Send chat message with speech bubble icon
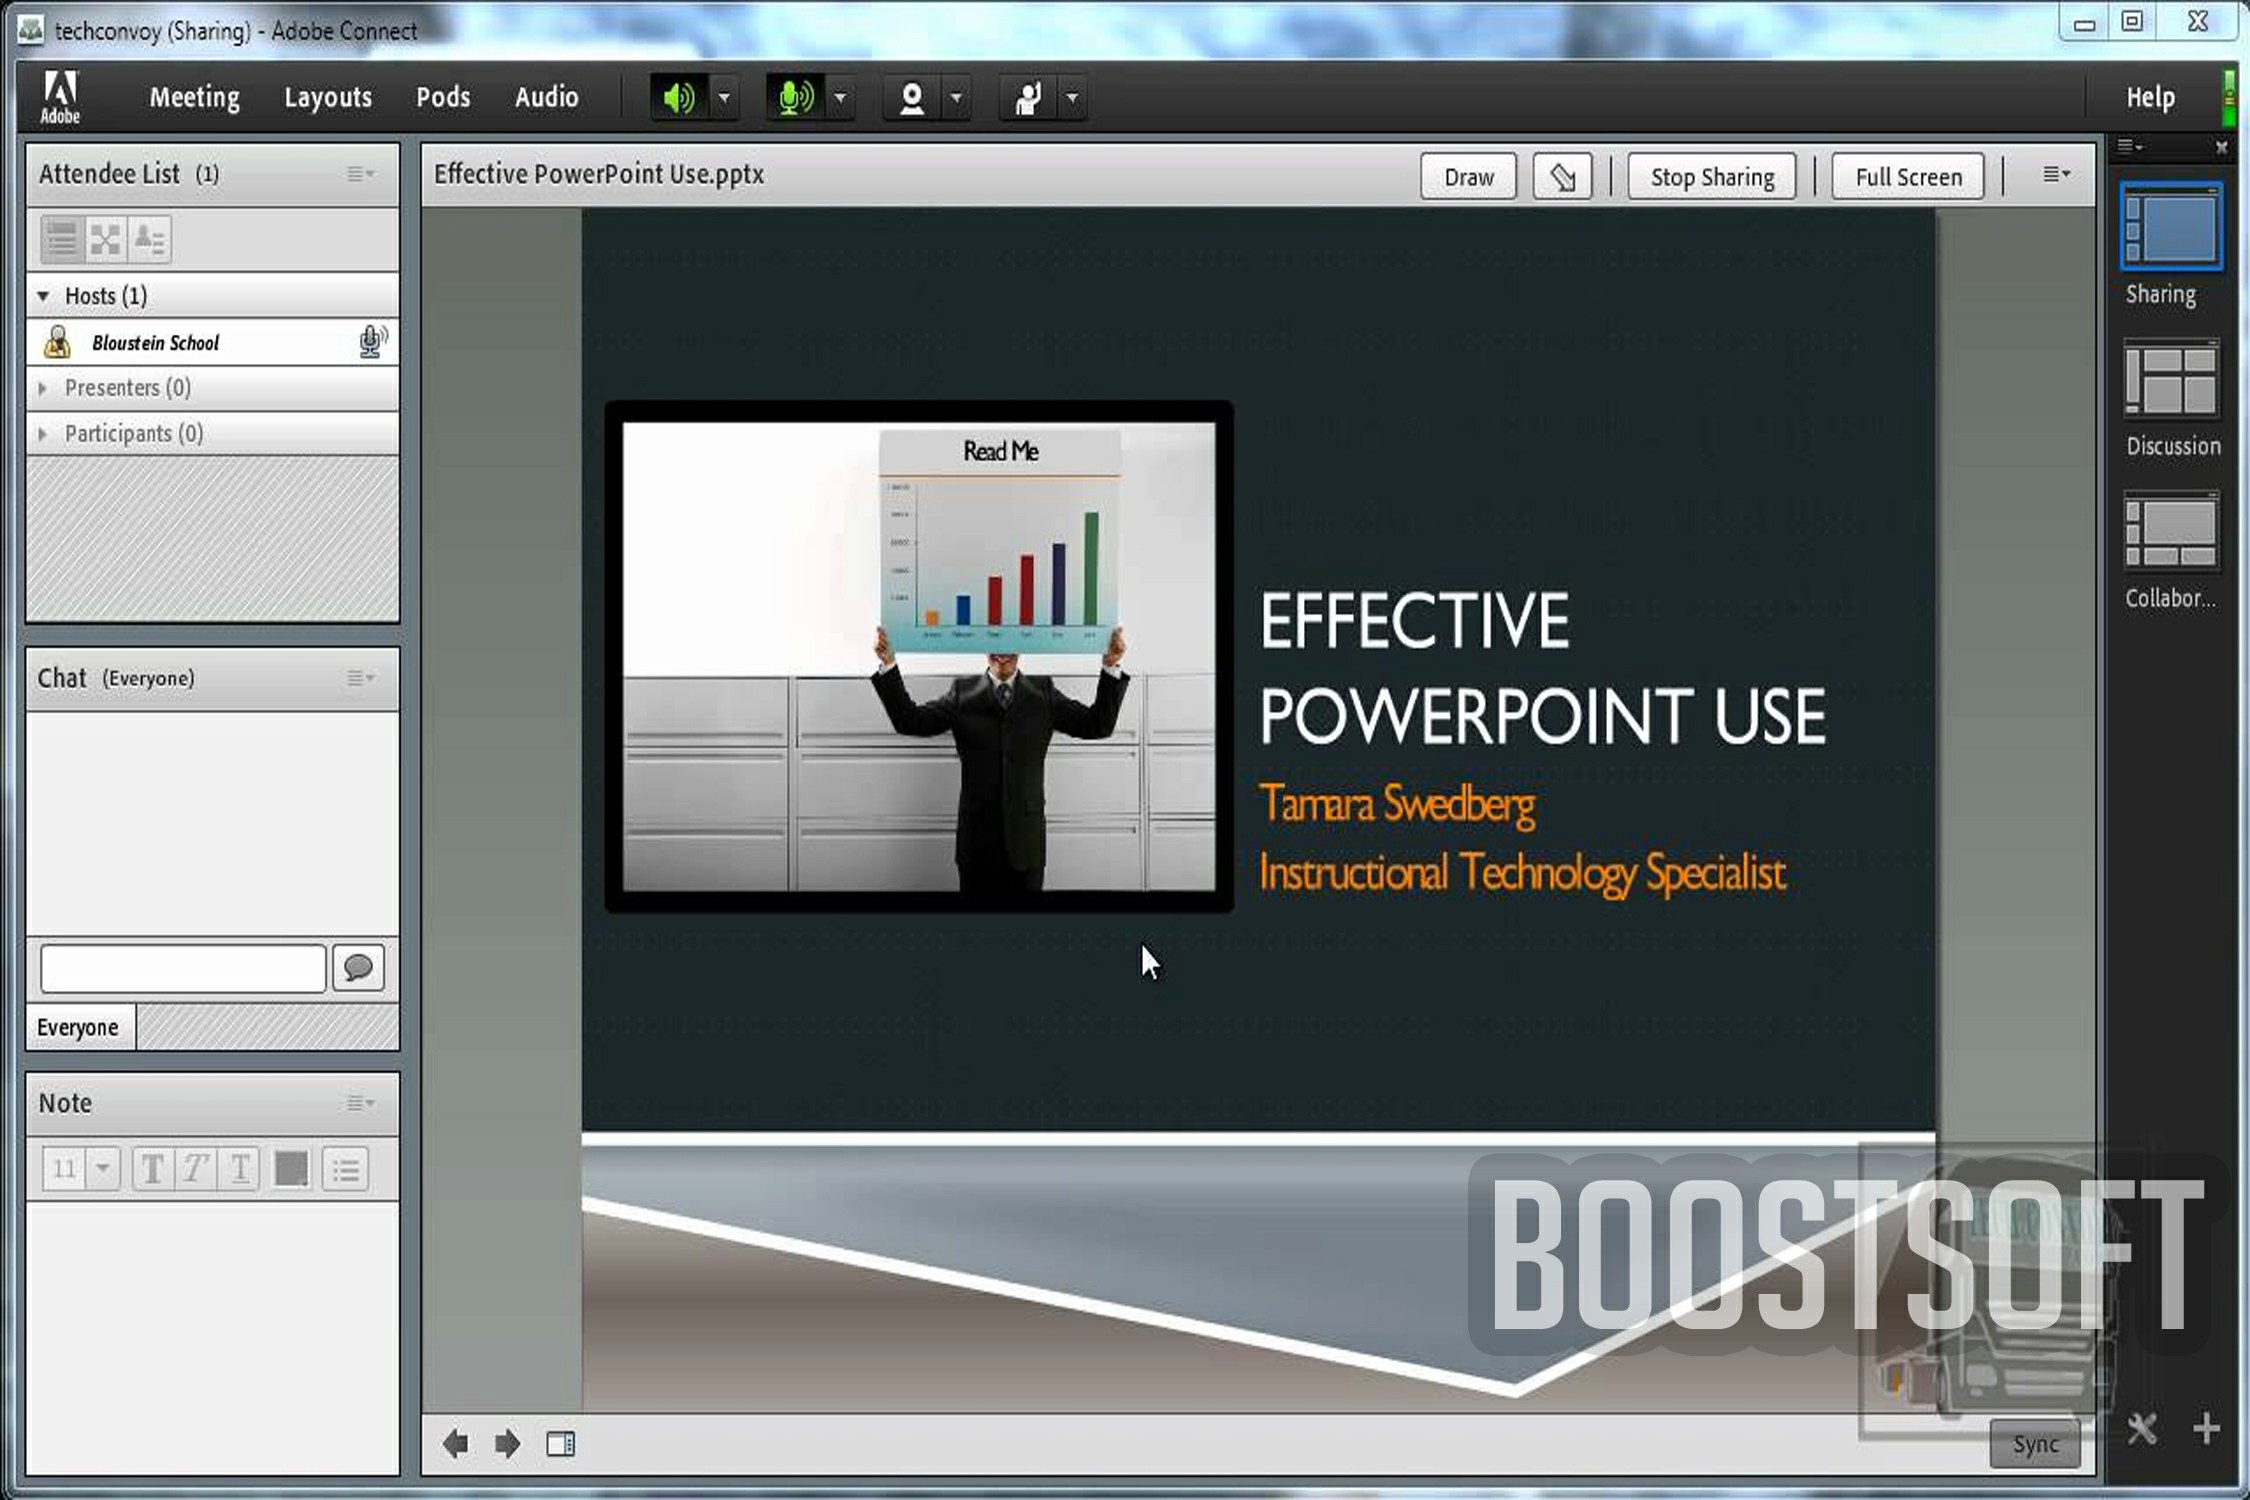Screen dimensions: 2250x1500 (358, 967)
